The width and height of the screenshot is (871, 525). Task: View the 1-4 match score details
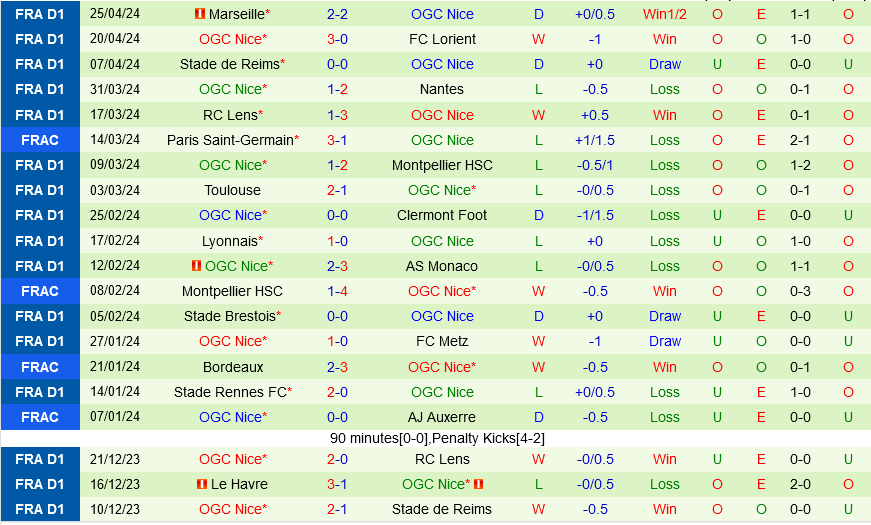(x=337, y=291)
